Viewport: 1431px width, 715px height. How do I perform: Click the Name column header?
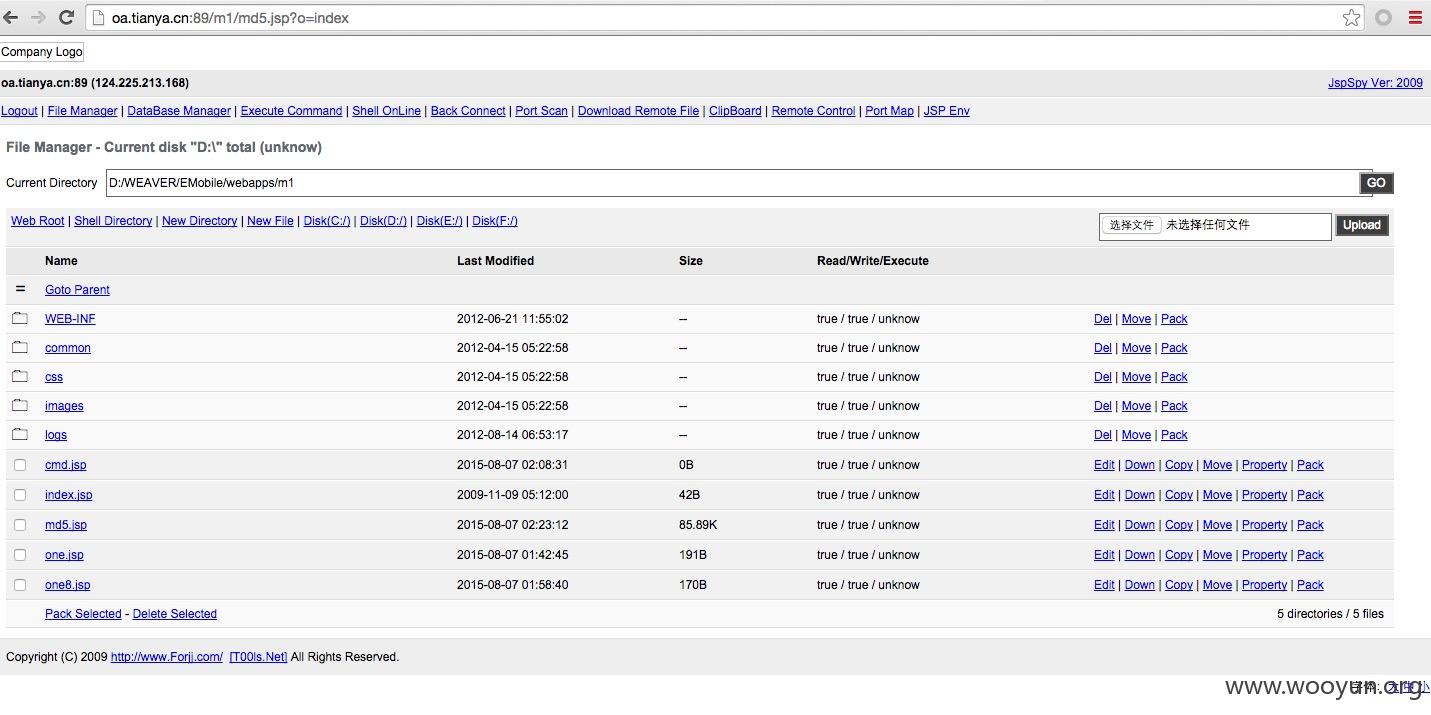tap(61, 261)
